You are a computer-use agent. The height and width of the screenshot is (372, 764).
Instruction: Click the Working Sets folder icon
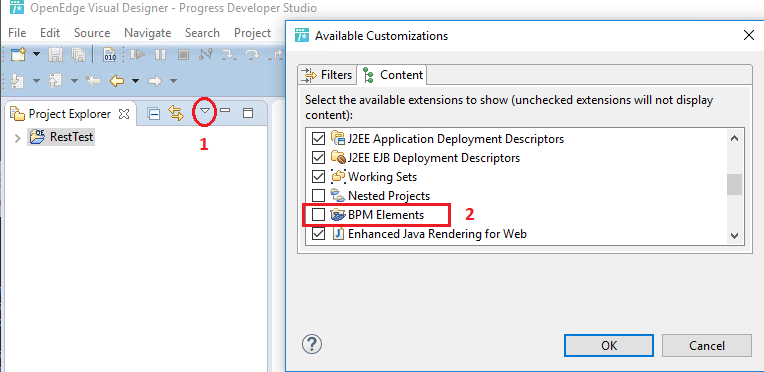pos(338,176)
